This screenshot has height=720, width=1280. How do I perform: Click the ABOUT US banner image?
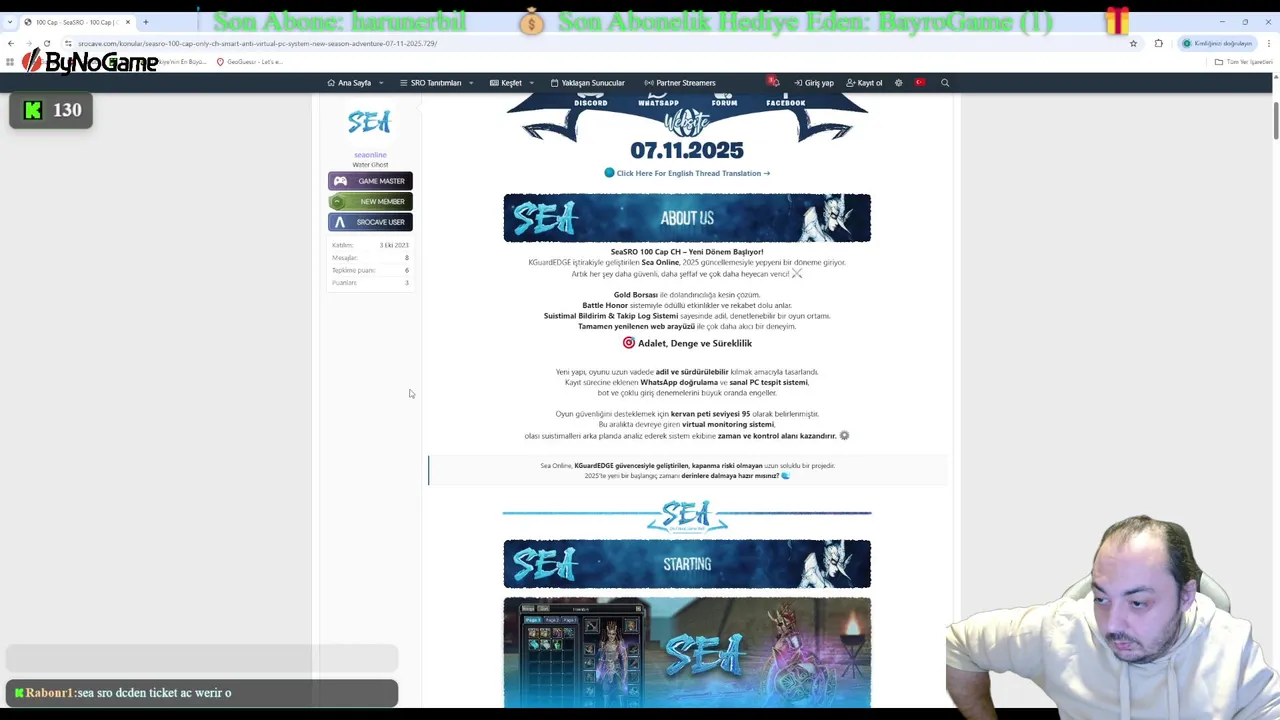[x=687, y=218]
